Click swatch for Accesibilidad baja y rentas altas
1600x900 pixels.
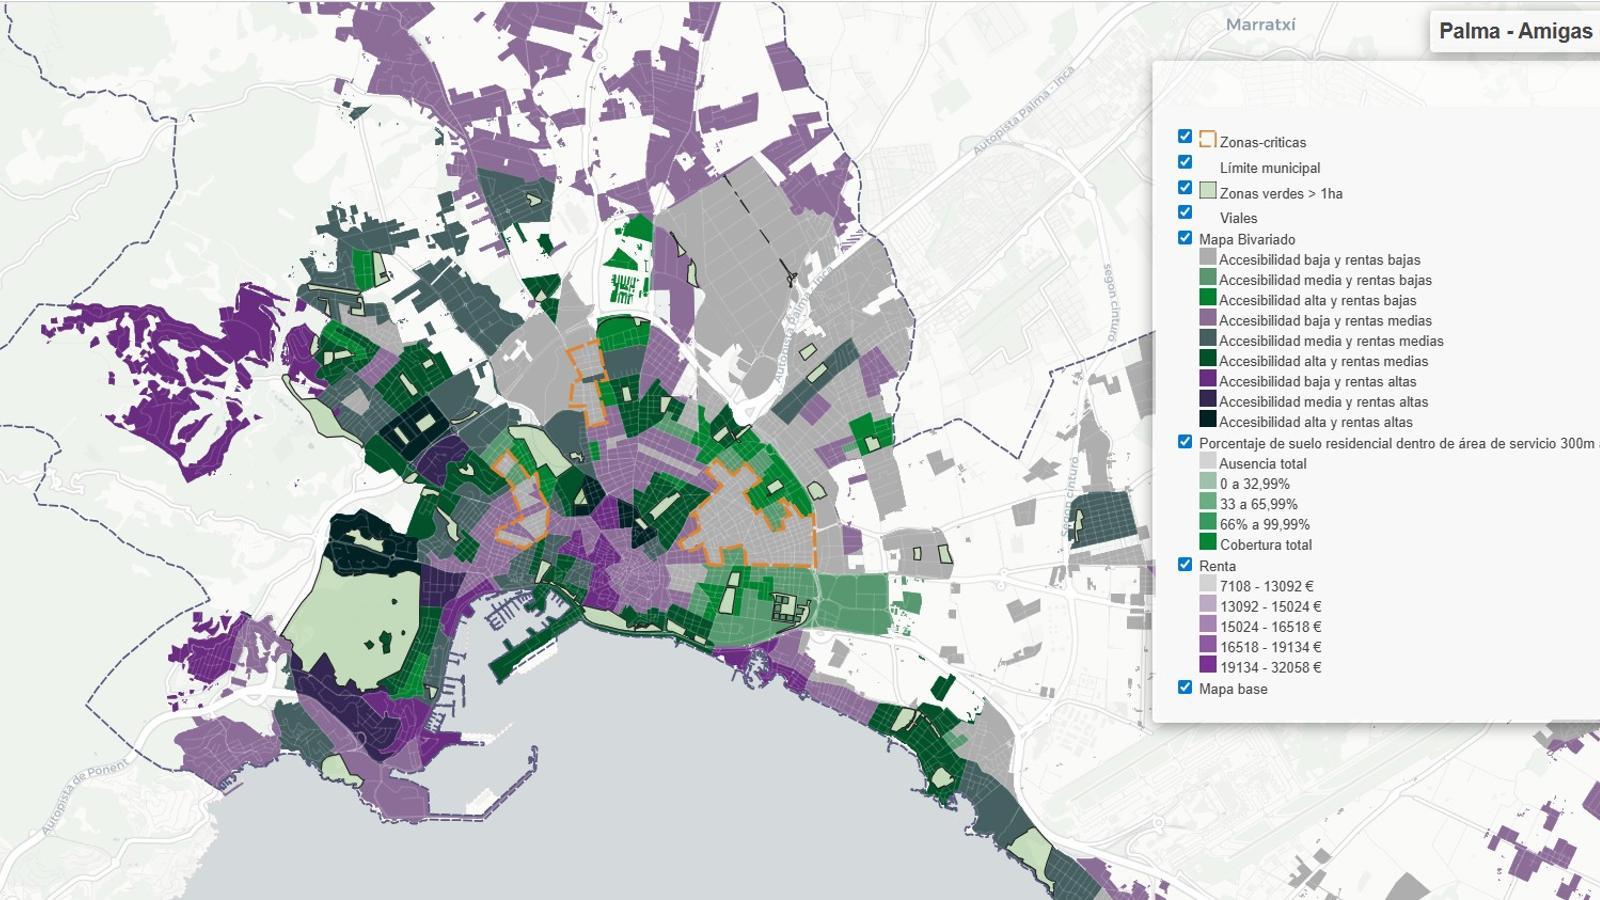pos(1208,380)
